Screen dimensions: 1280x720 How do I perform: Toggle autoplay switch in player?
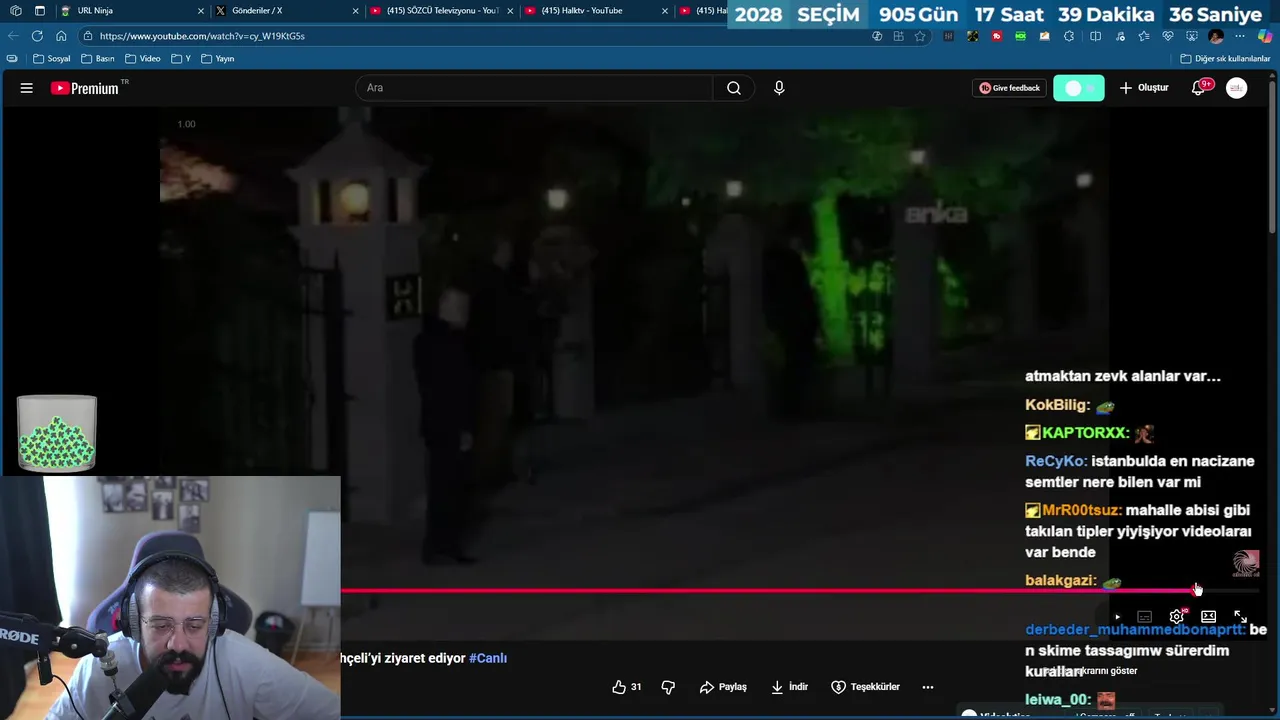pos(1117,617)
